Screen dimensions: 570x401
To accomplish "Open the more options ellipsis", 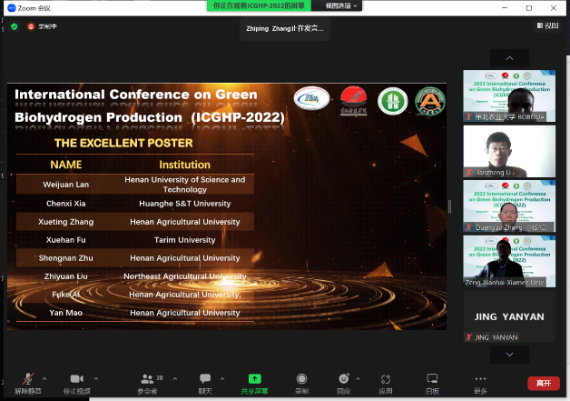I will pyautogui.click(x=480, y=378).
